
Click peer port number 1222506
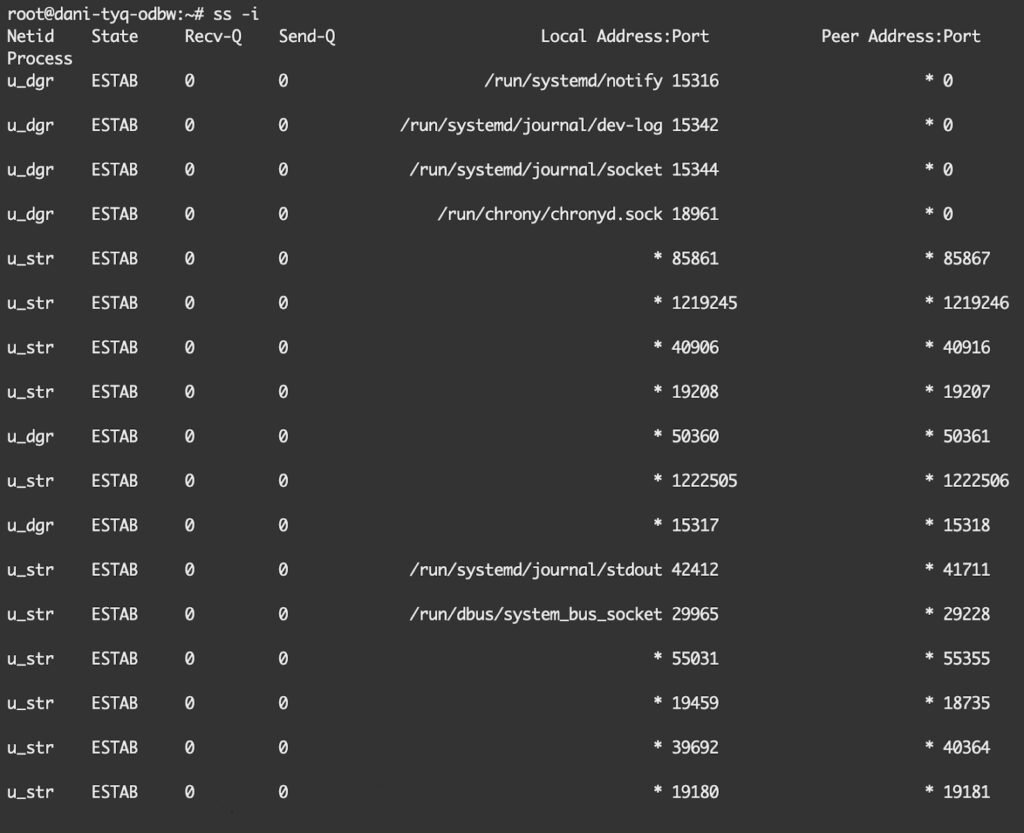(x=975, y=481)
